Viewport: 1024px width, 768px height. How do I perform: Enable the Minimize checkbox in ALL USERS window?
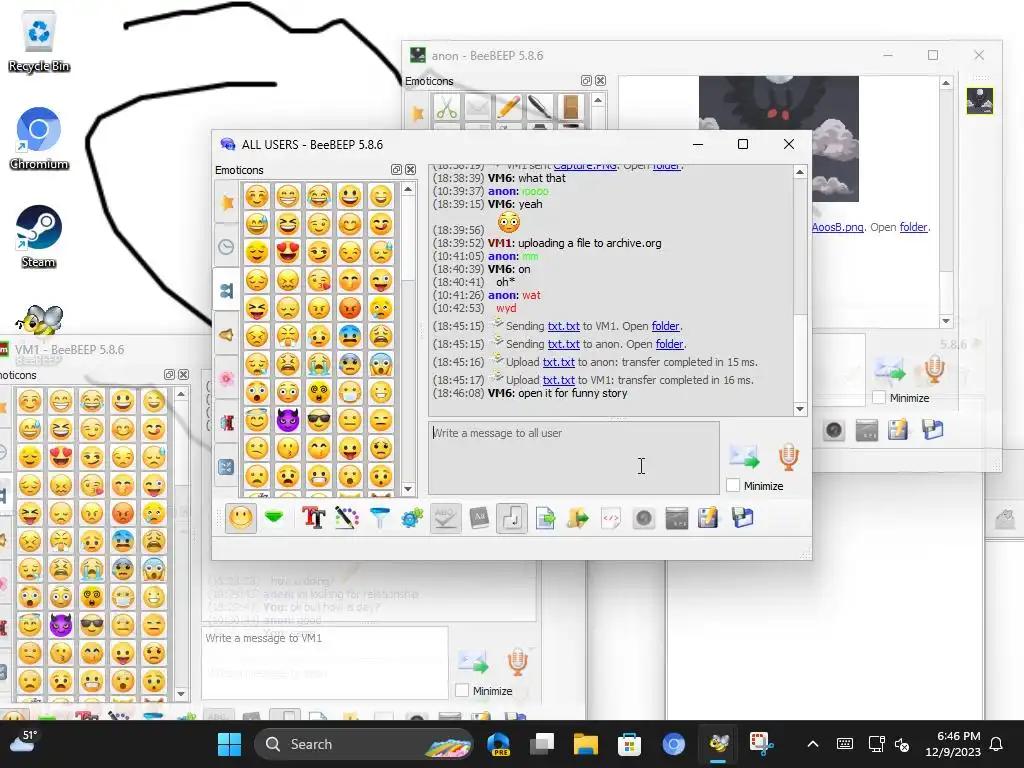pos(733,485)
